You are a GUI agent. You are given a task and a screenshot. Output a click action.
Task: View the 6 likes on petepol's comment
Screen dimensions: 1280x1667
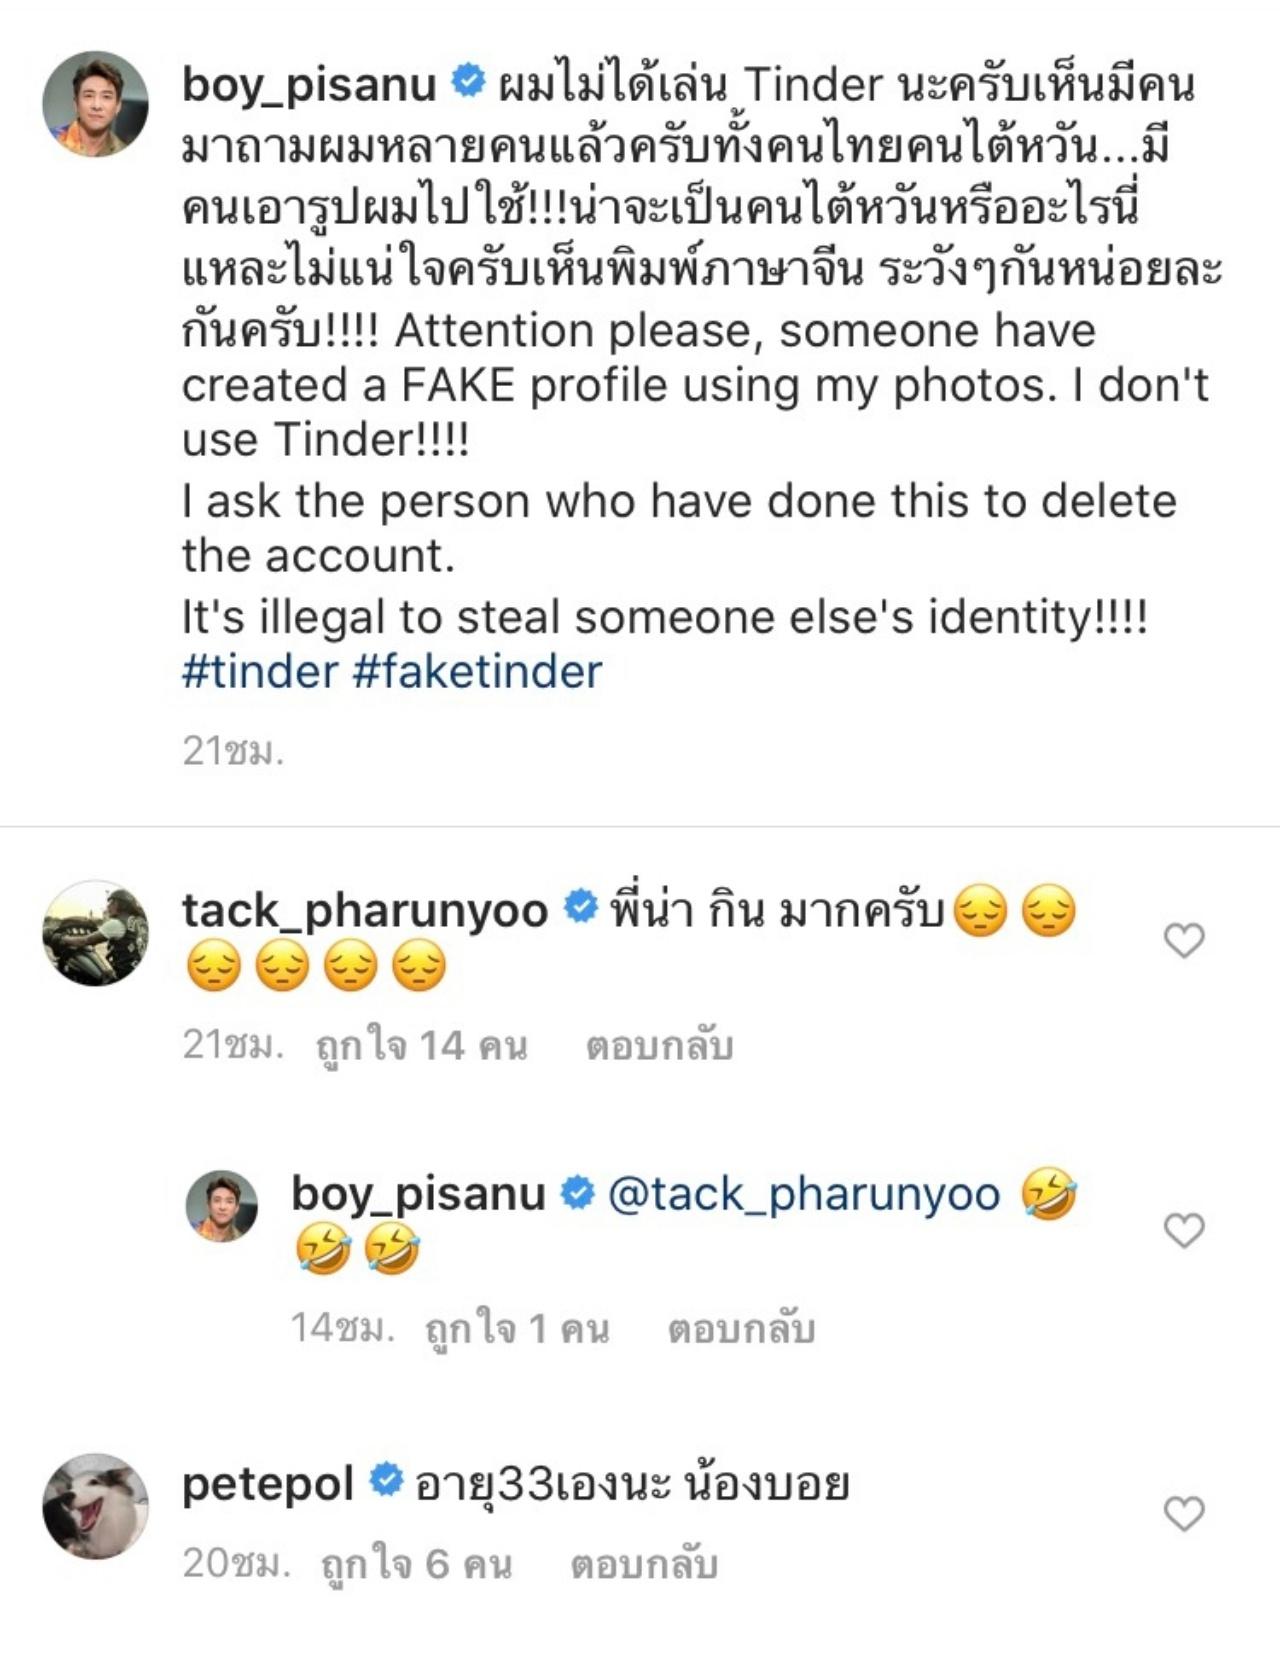(416, 1564)
